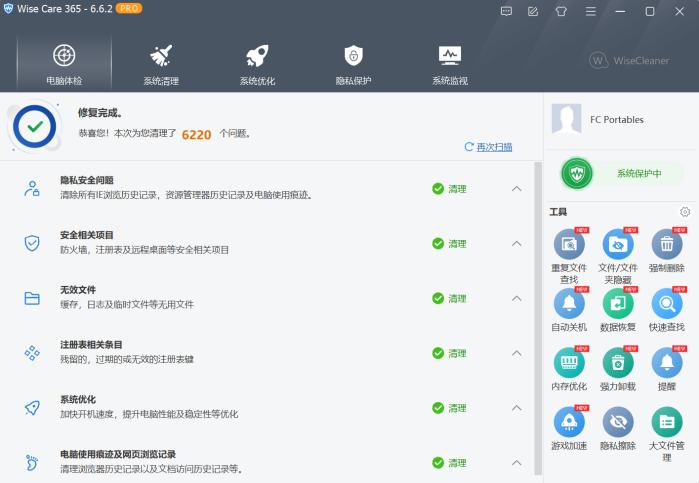699x483 pixels.
Task: Click the edit note icon in title bar
Action: tap(533, 12)
